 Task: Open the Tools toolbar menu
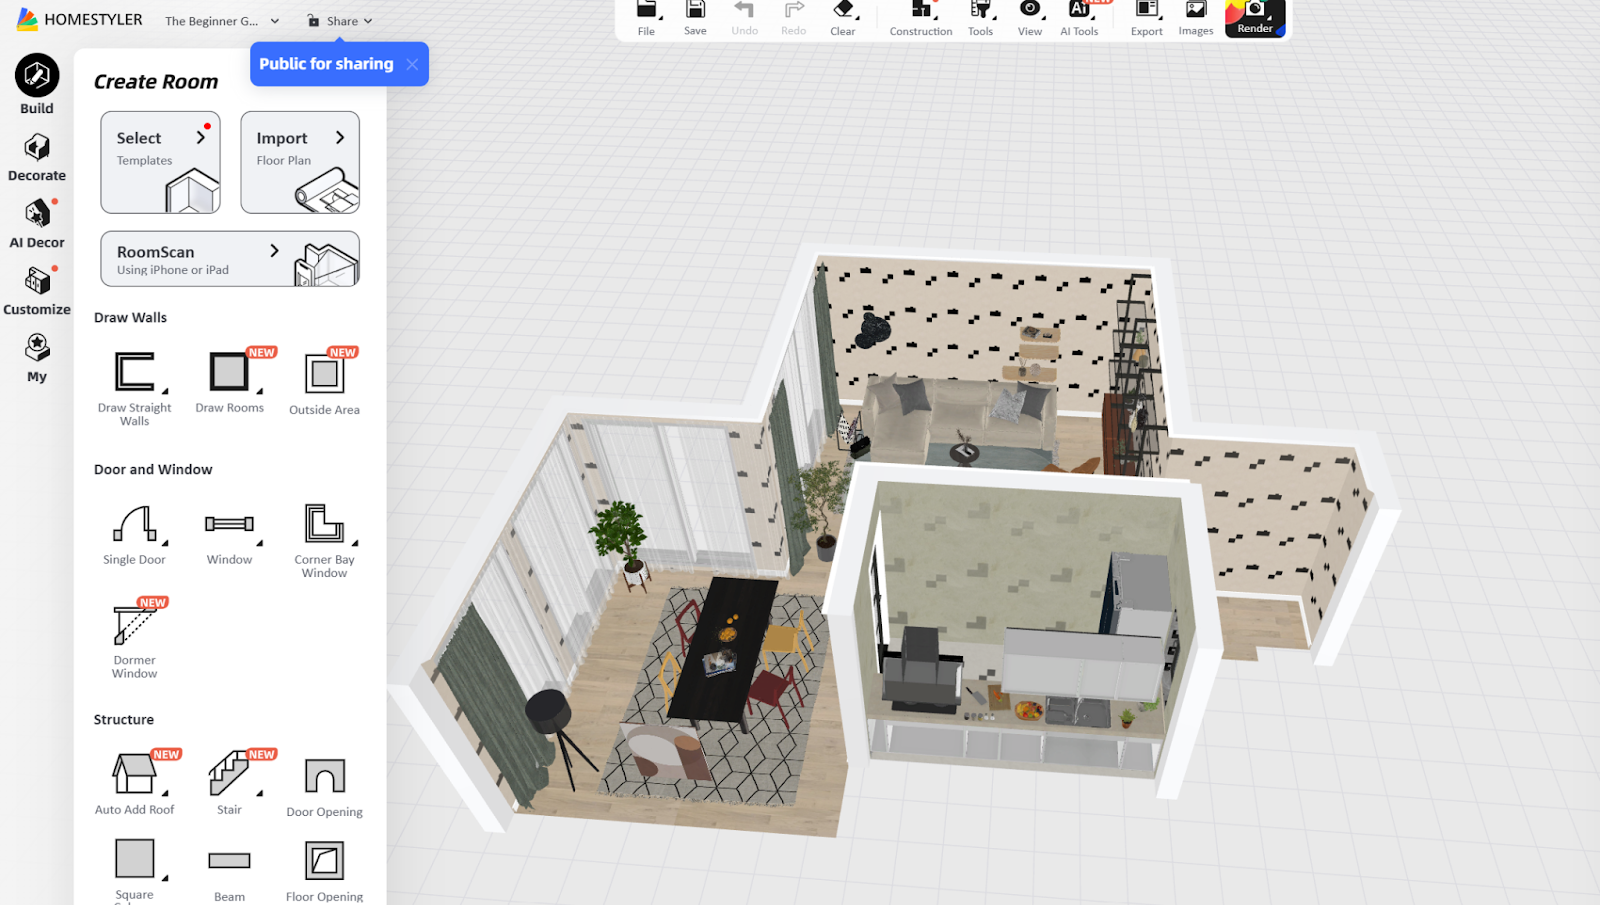point(980,19)
